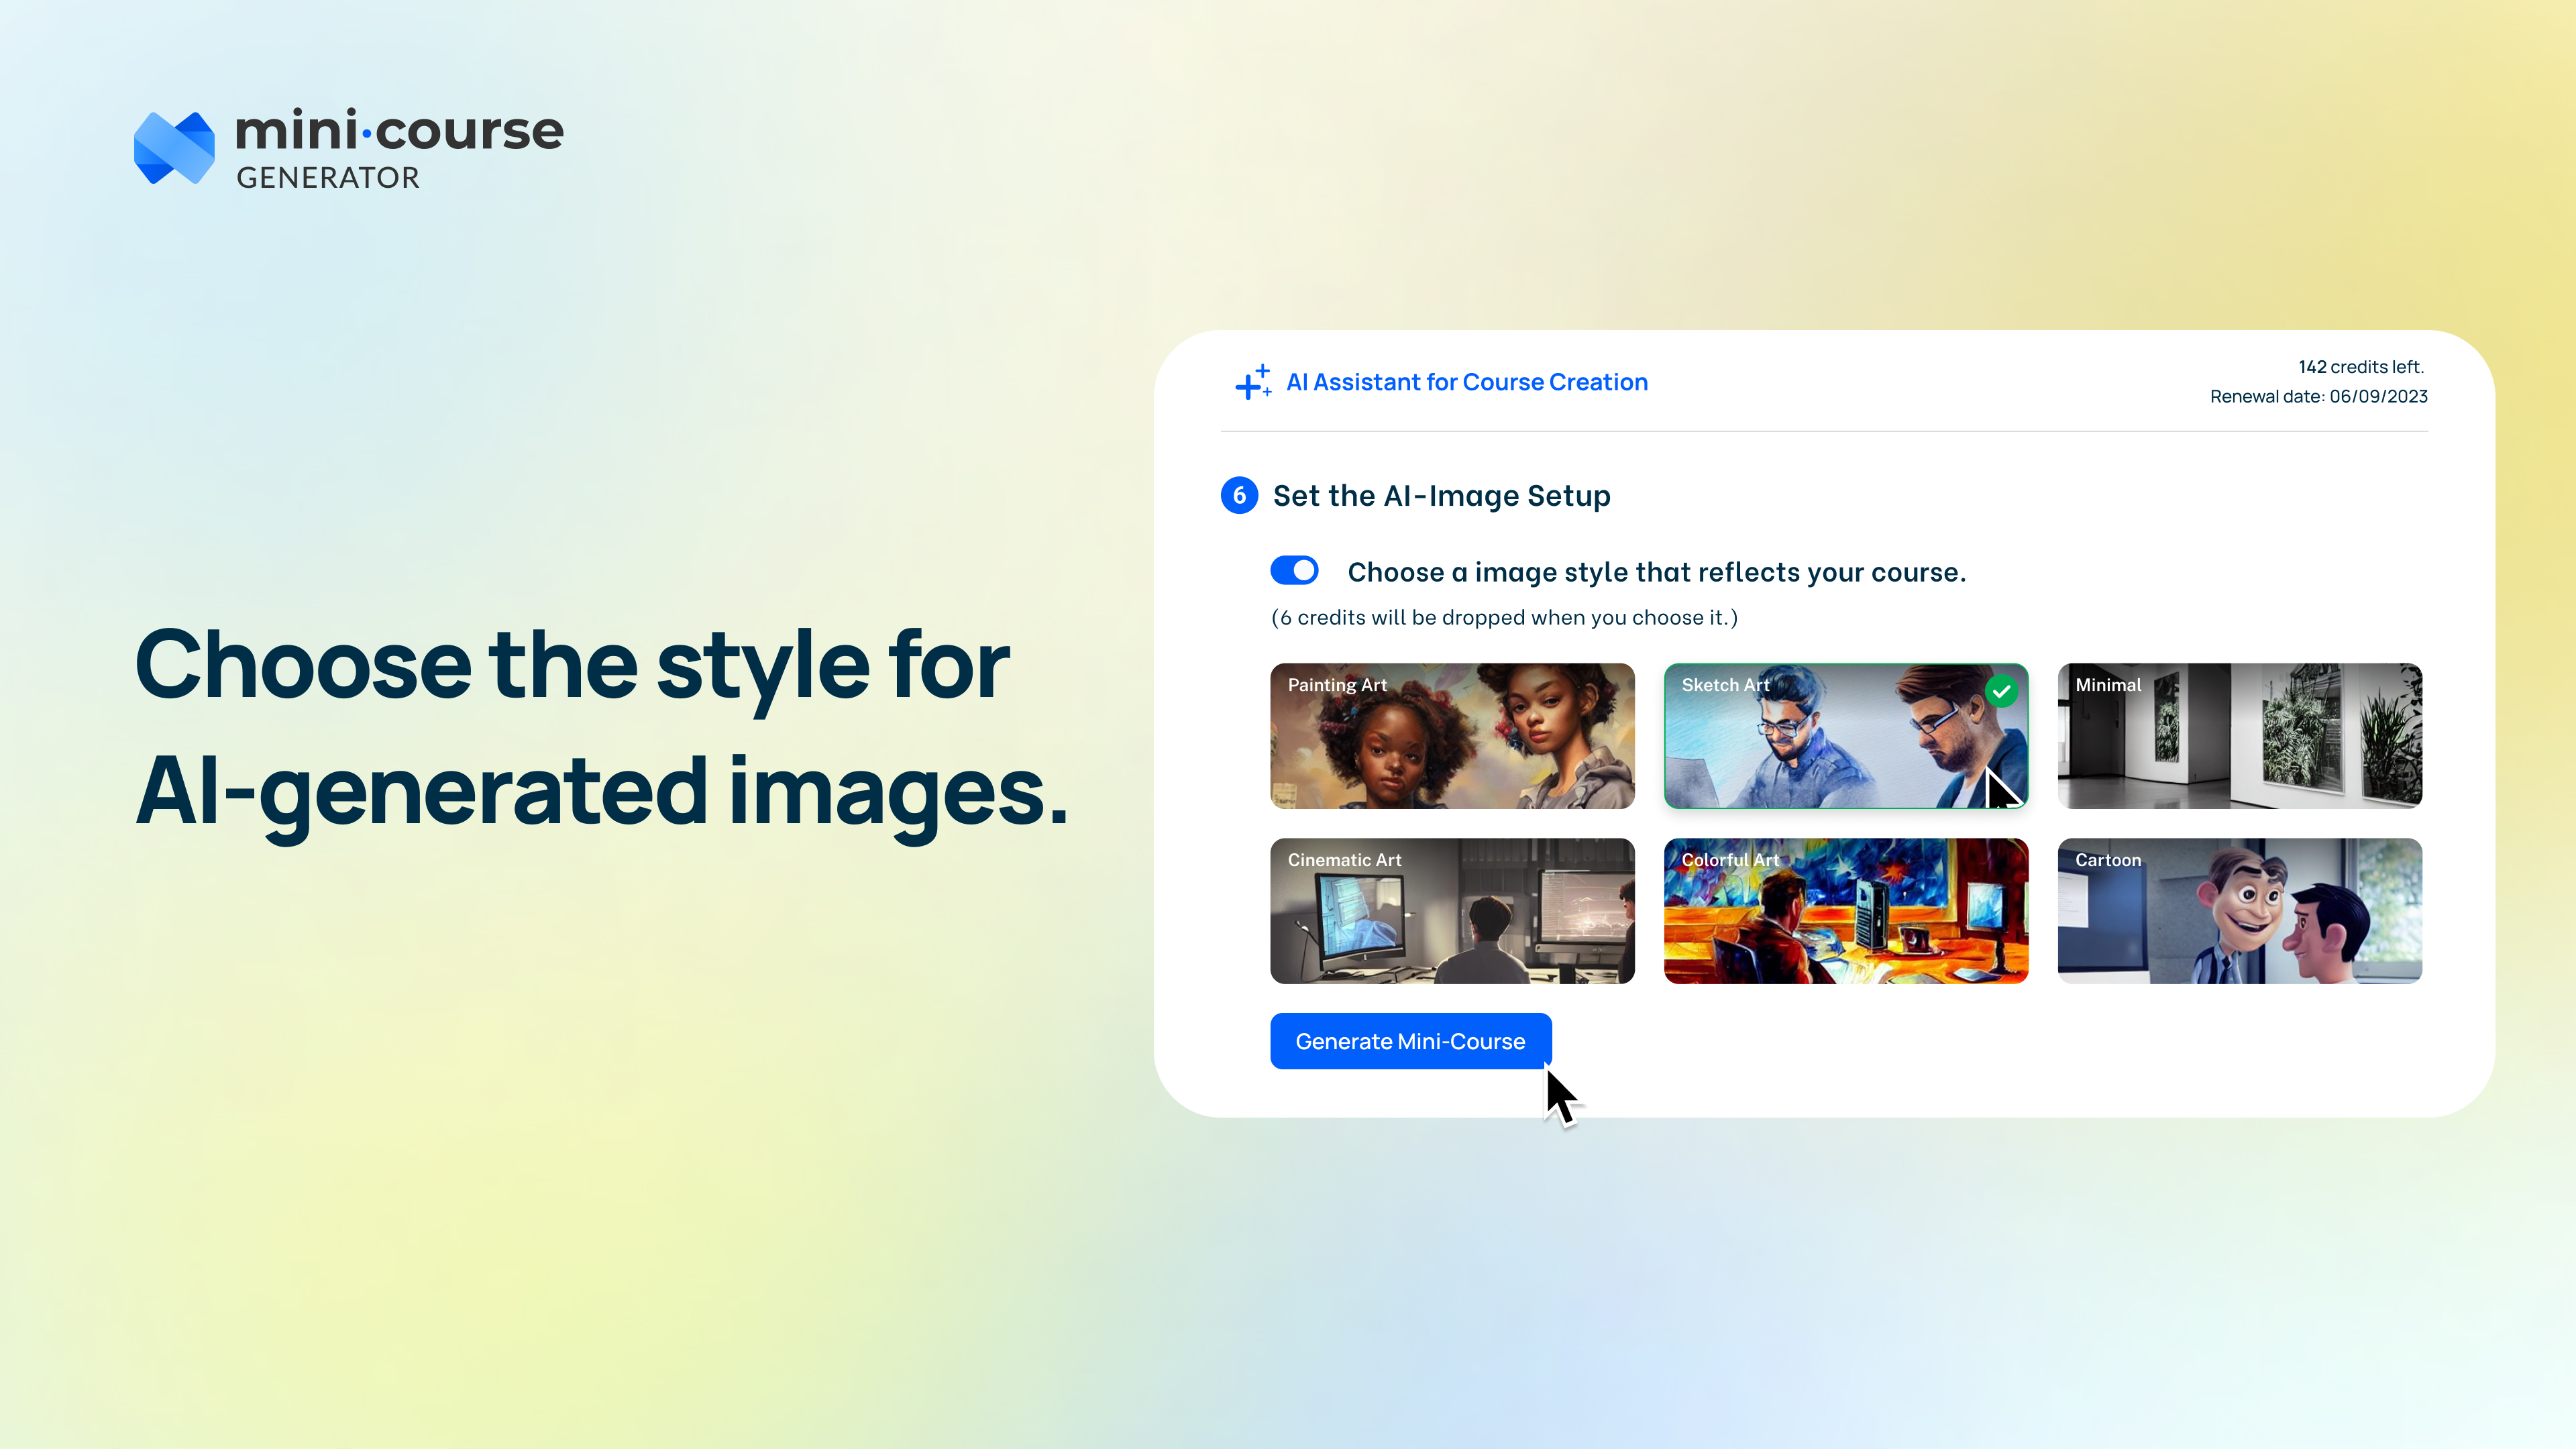Click the step 6 number badge
Image resolution: width=2576 pixels, height=1449 pixels.
[1239, 495]
